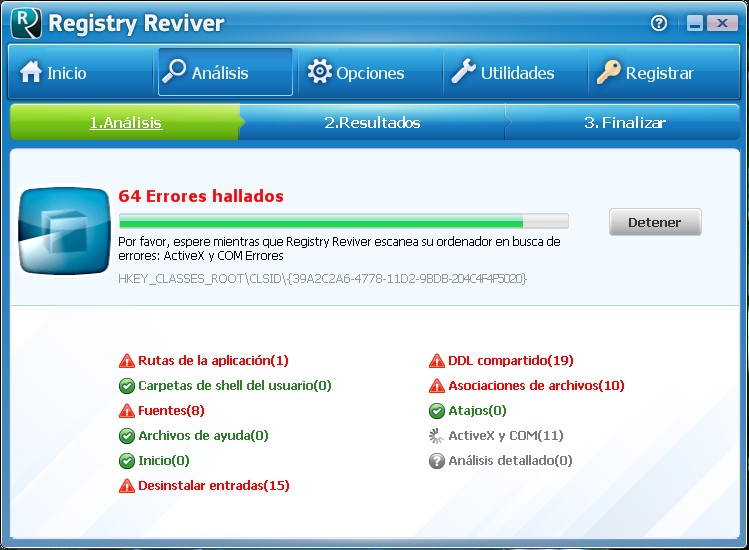Go to step 3.Finalizar

click(624, 122)
